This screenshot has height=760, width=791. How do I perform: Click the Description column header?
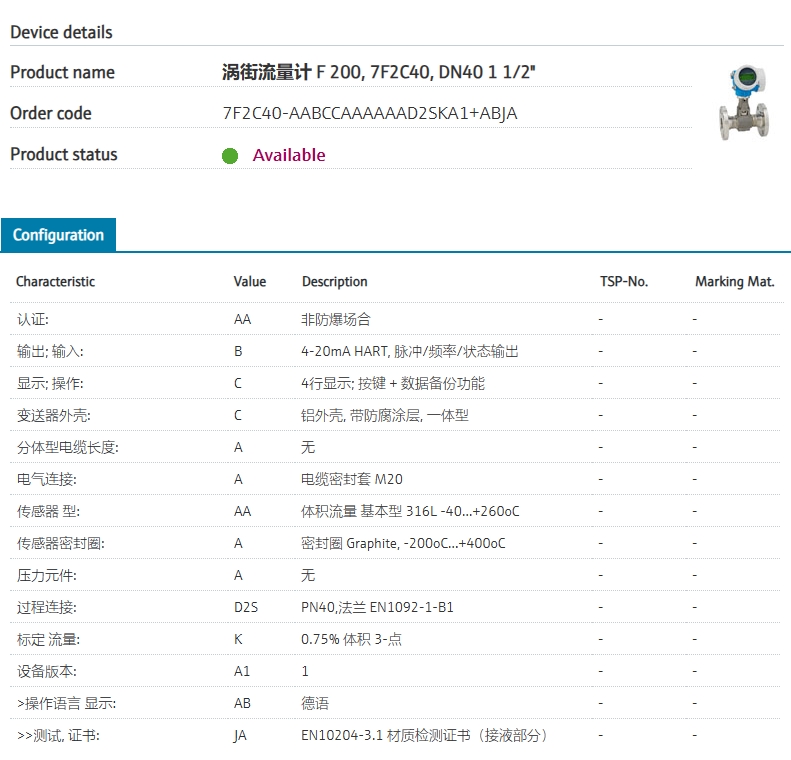(x=334, y=281)
